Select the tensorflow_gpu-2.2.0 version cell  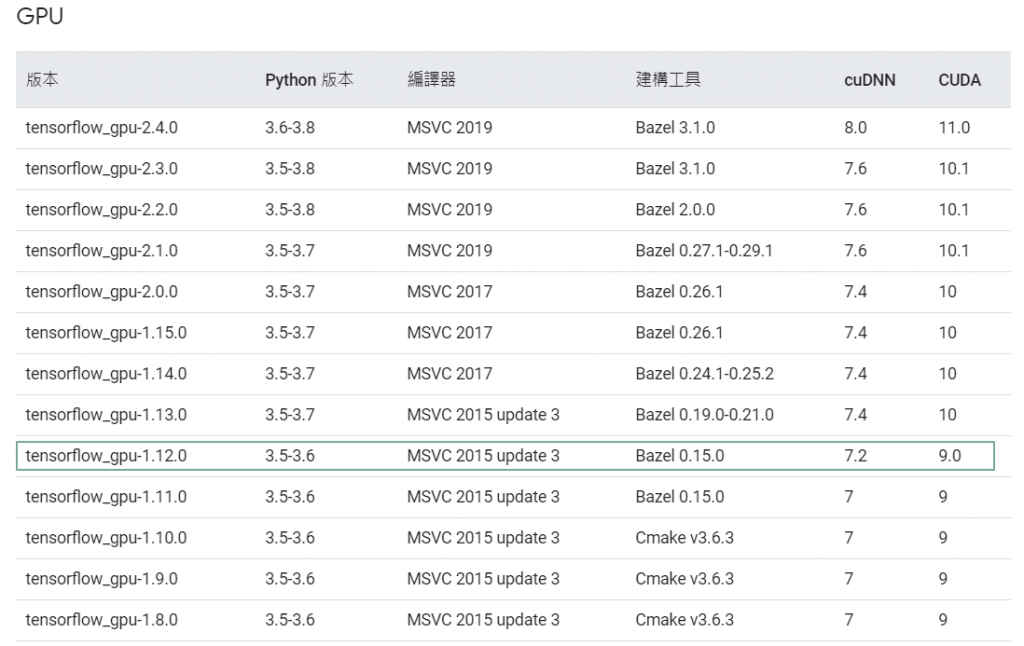pos(101,210)
